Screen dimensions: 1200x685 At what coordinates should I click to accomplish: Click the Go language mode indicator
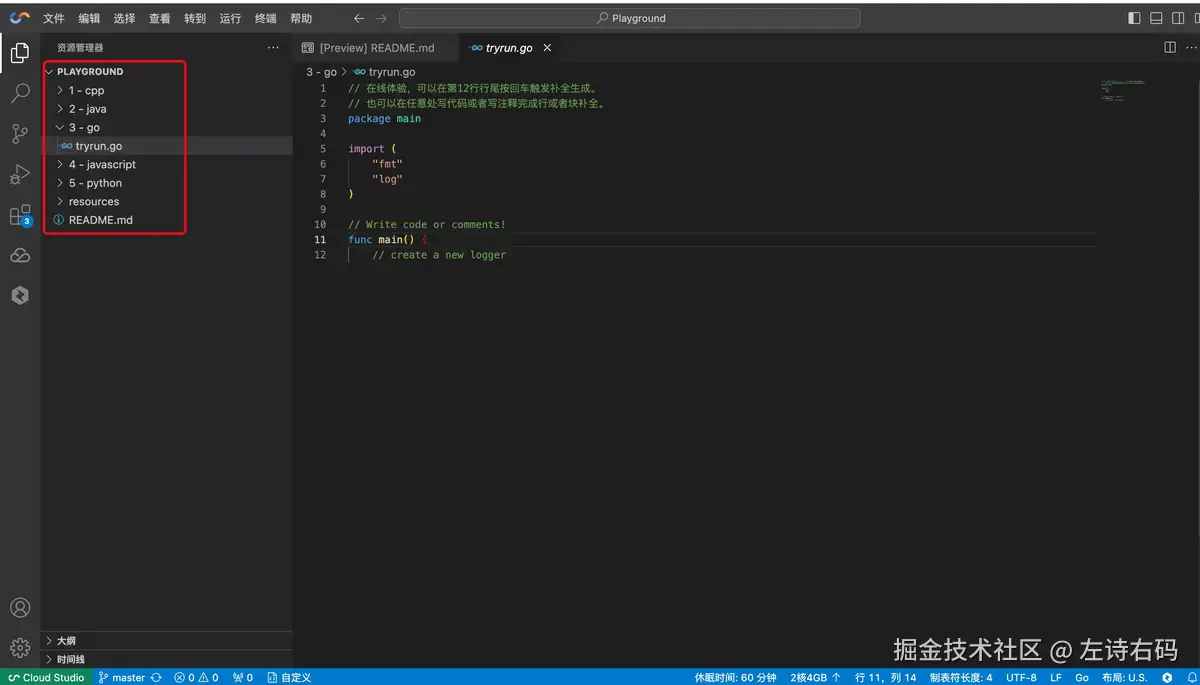coord(1081,677)
